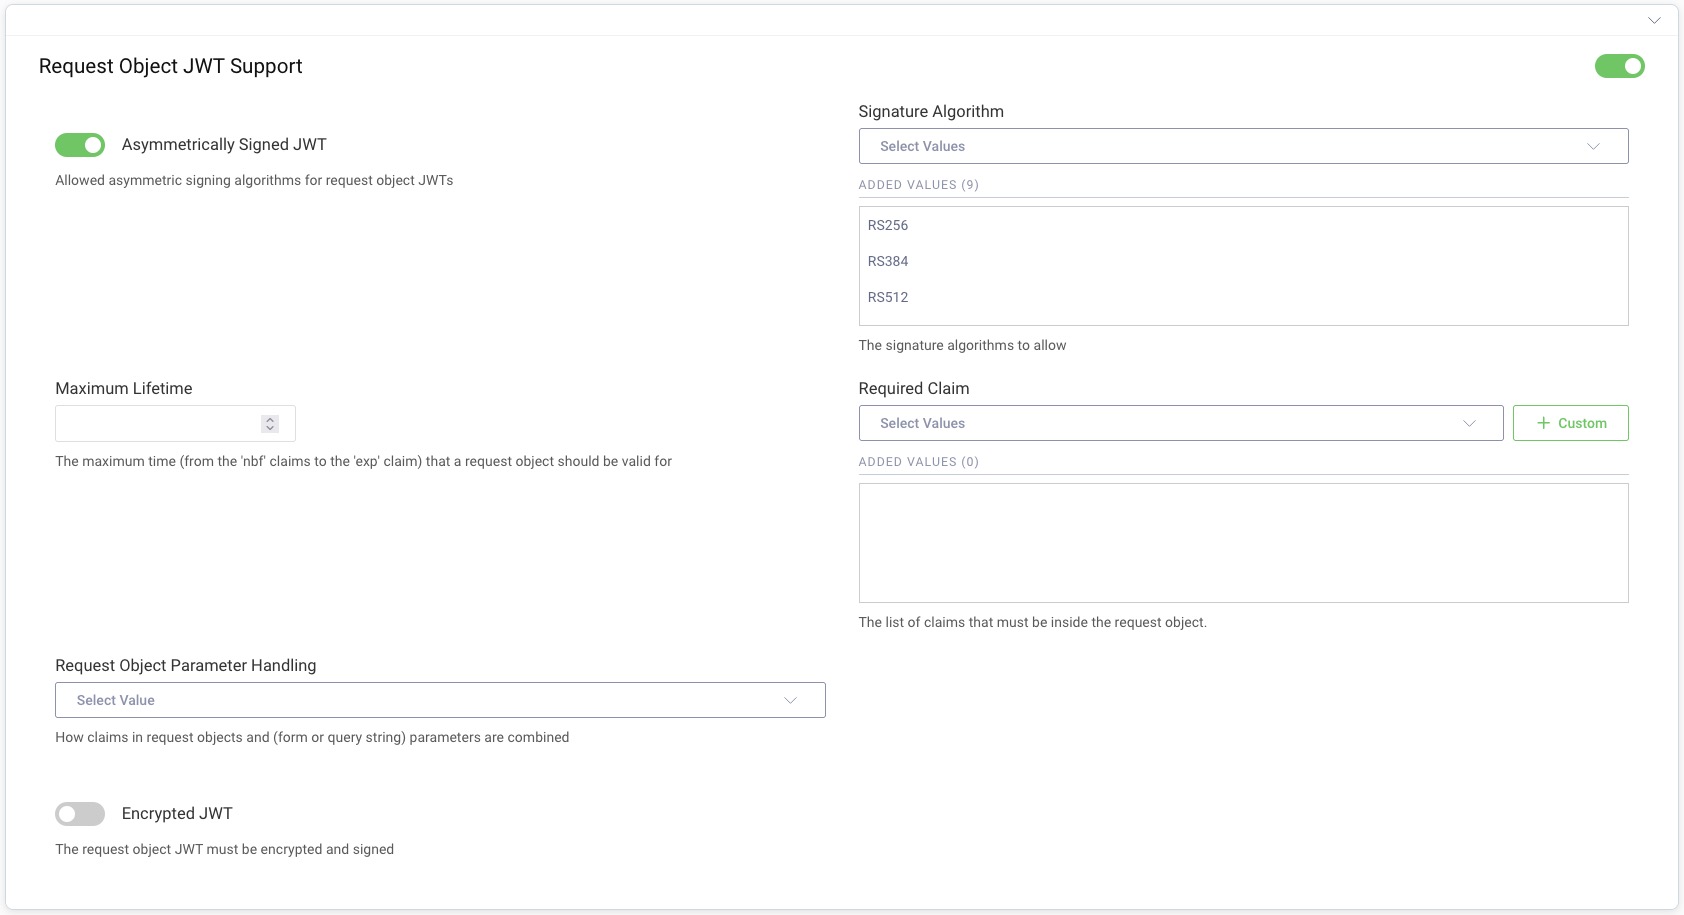Click the Parameter Handling dropdown chevron
Viewport: 1684px width, 915px height.
[x=790, y=700]
